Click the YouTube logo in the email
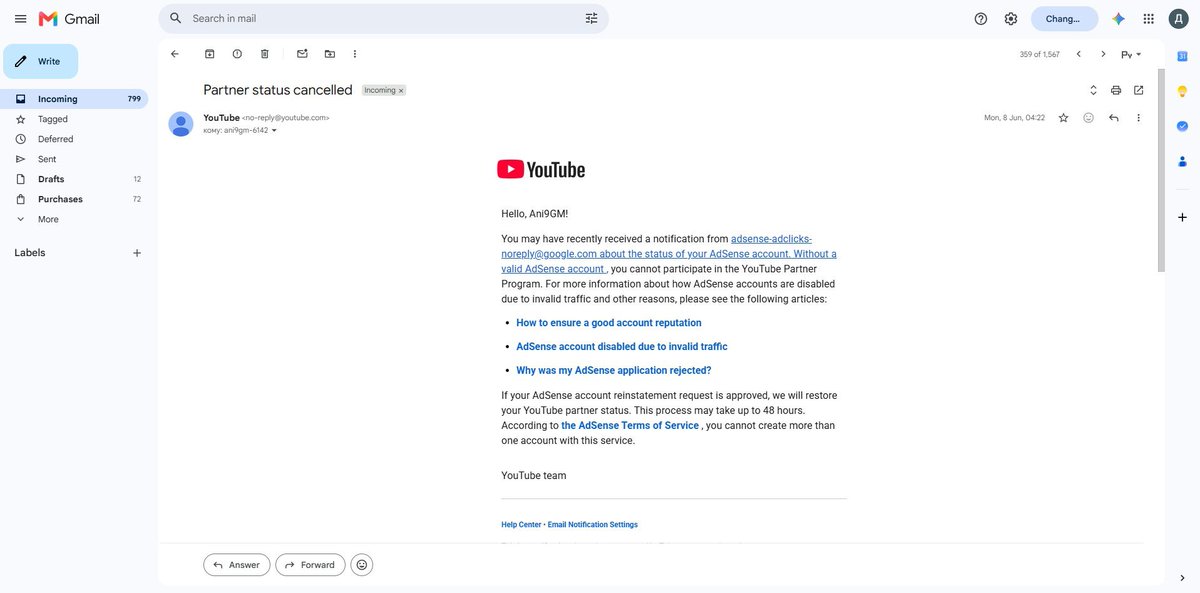The height and width of the screenshot is (593, 1200). point(541,169)
